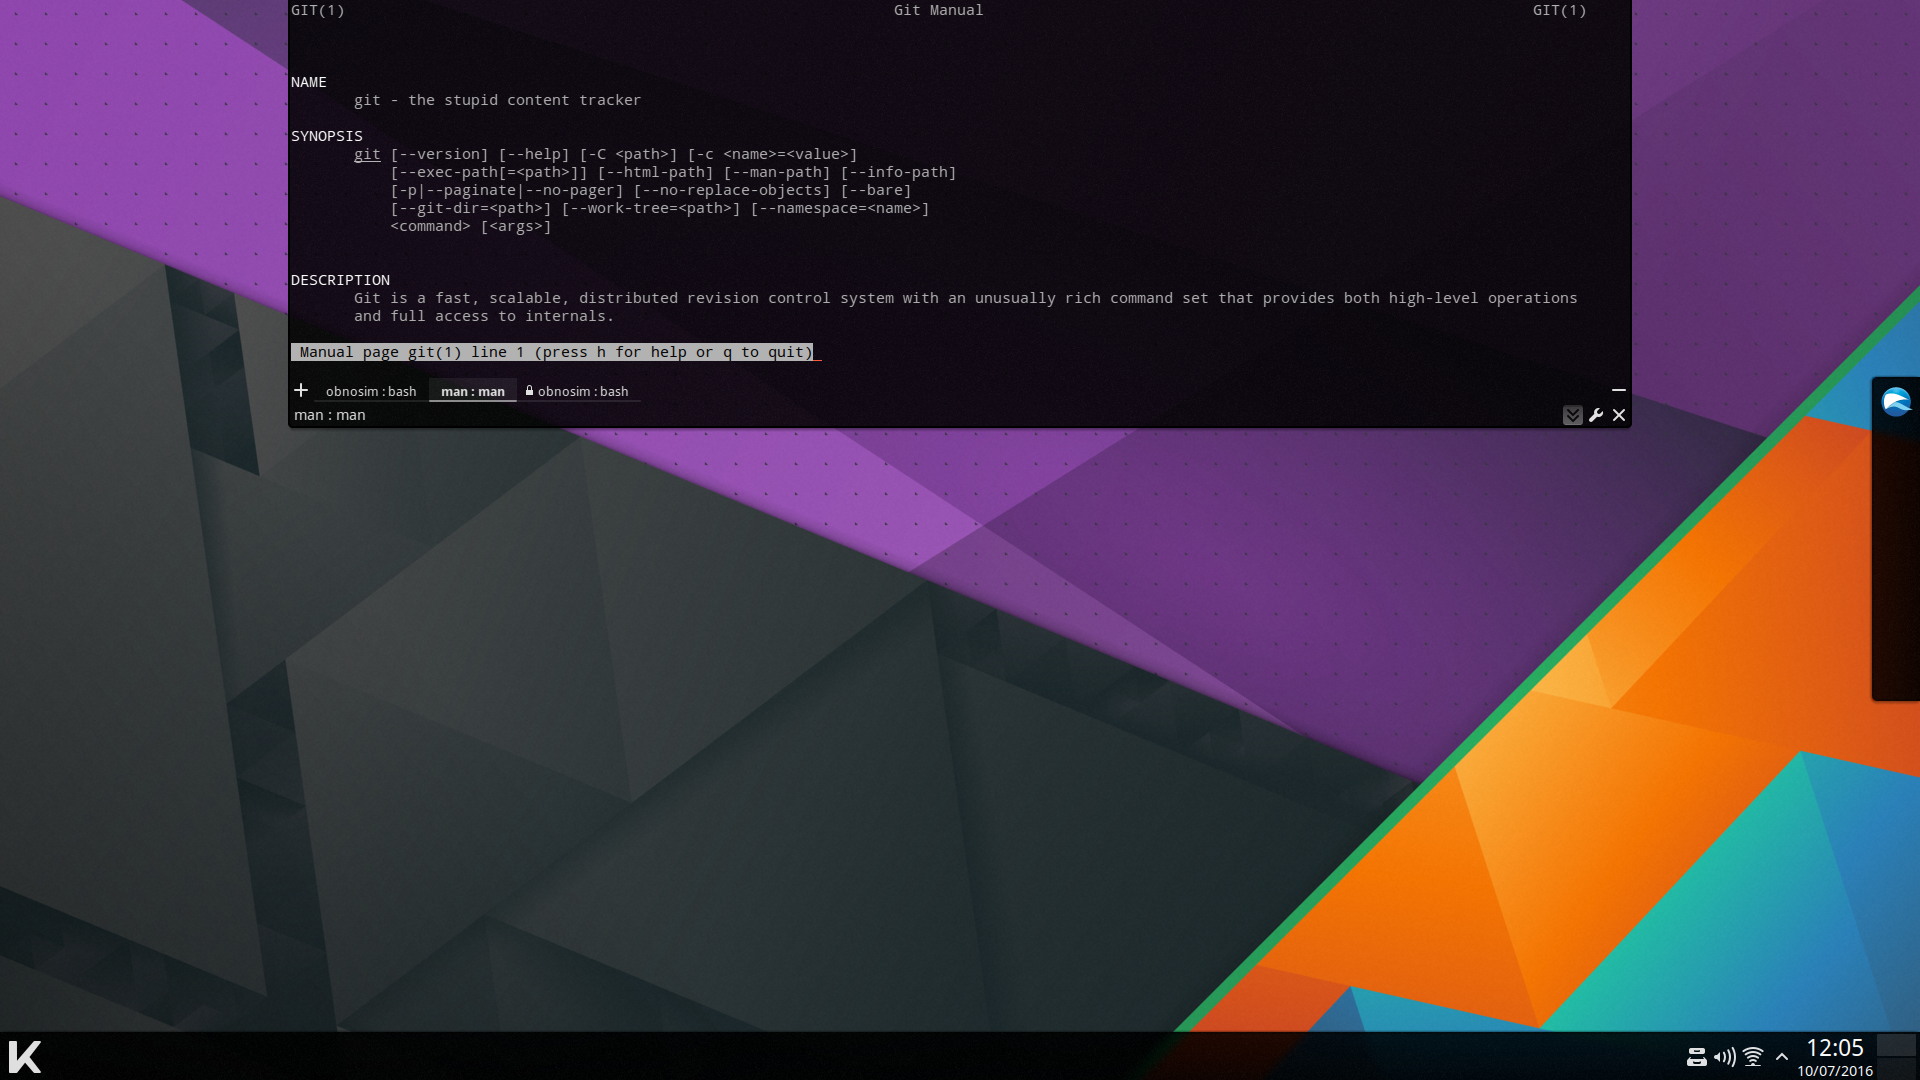
Task: Open the audio volume tray icon
Action: click(1724, 1056)
